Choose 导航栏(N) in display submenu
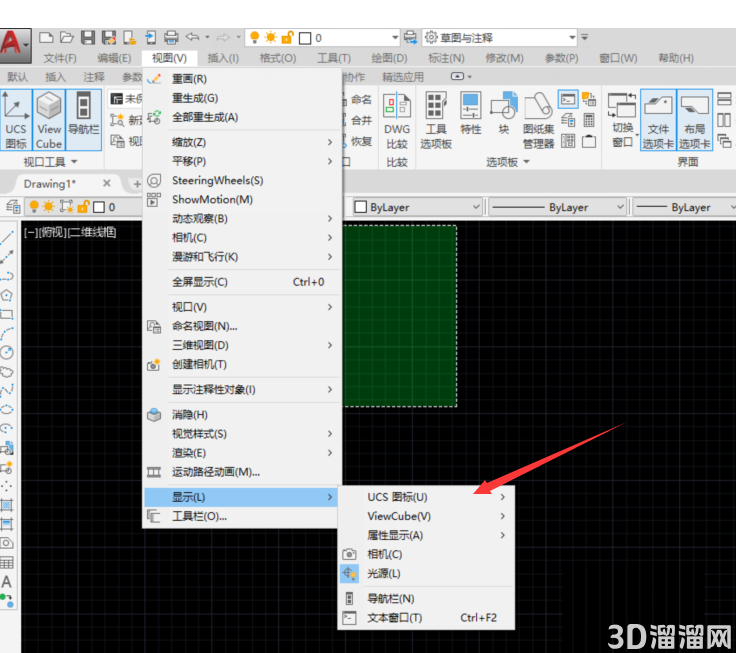 [426, 598]
